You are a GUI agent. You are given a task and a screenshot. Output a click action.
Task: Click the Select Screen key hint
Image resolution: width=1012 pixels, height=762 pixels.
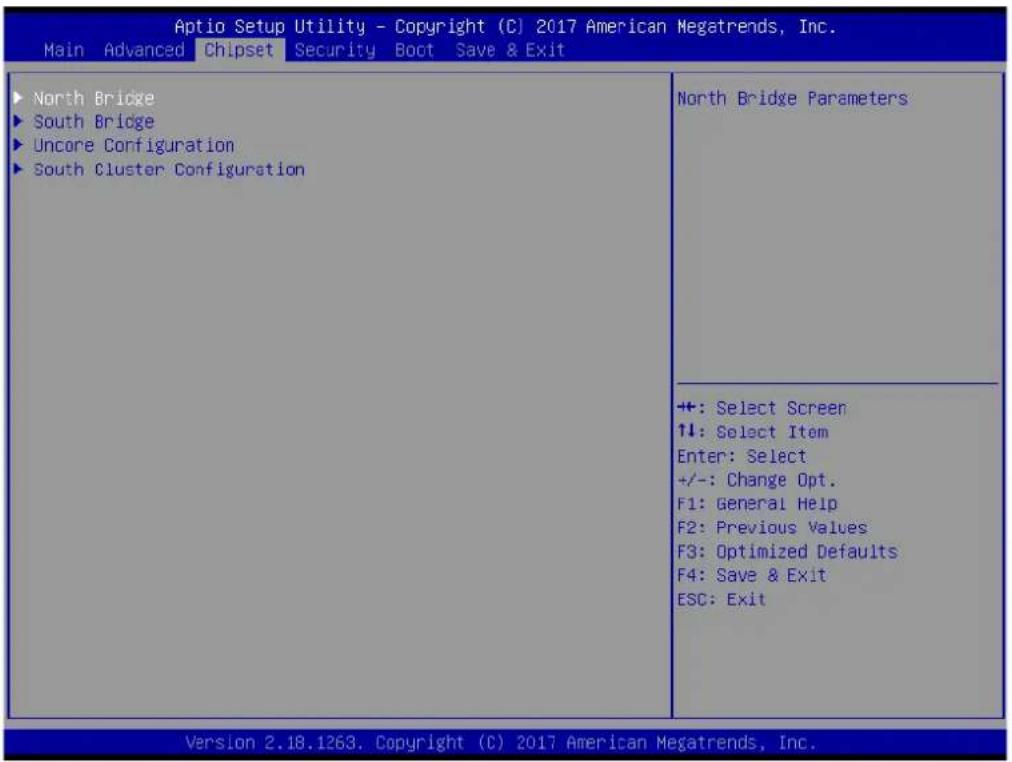[x=762, y=408]
